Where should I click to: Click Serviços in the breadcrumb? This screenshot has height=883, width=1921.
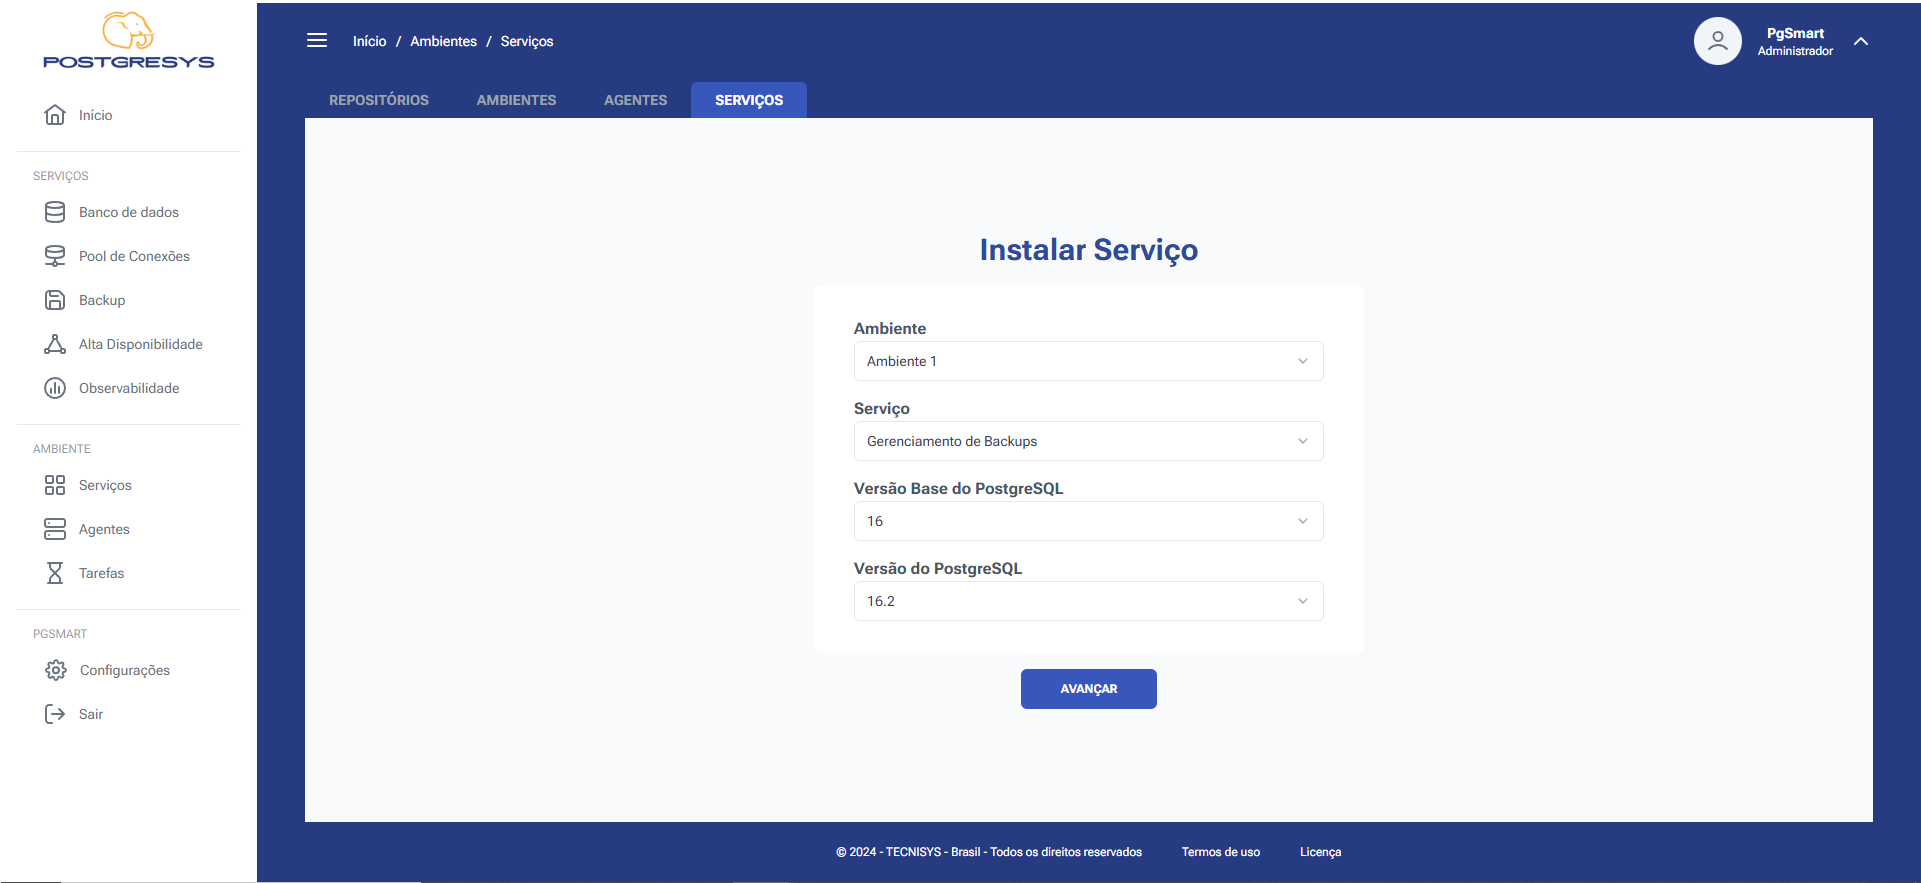click(527, 41)
